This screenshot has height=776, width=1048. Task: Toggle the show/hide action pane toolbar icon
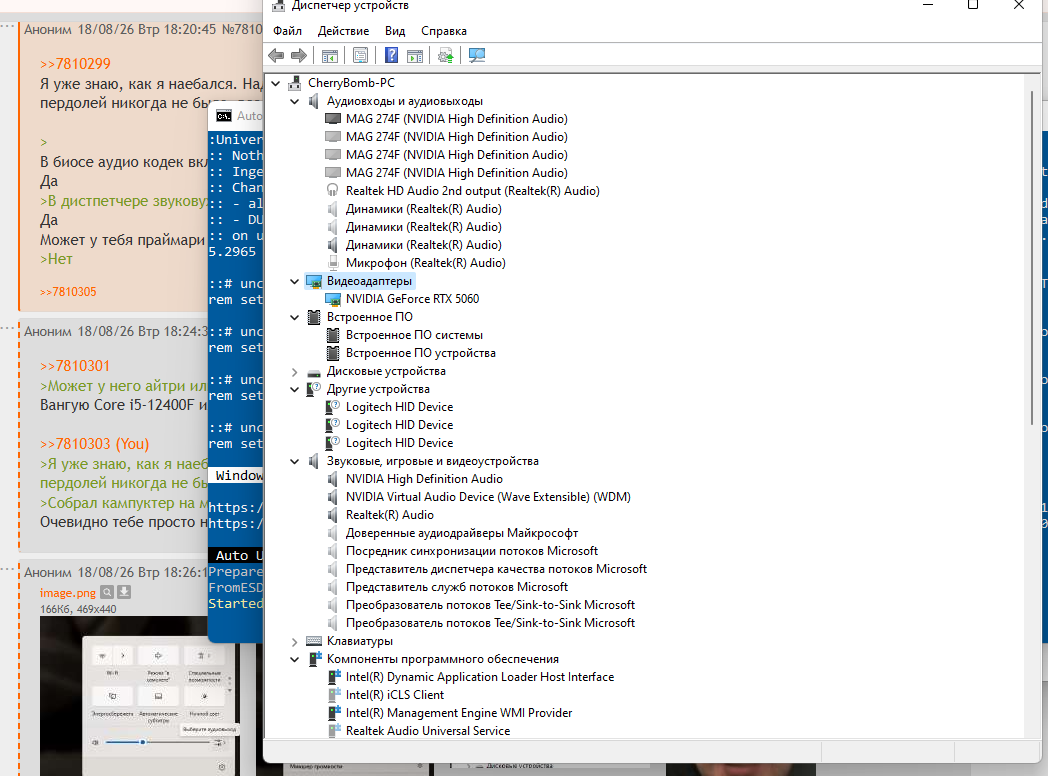click(415, 55)
